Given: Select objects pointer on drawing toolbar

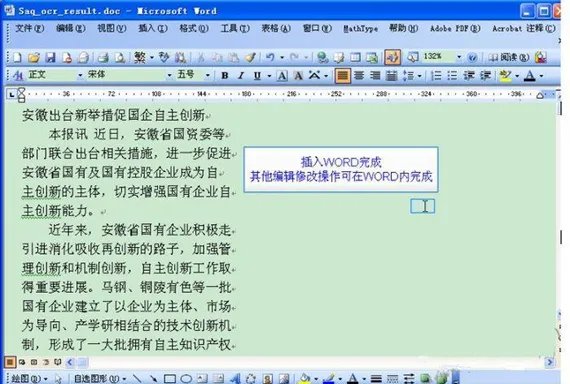Looking at the screenshot, I should (58, 379).
